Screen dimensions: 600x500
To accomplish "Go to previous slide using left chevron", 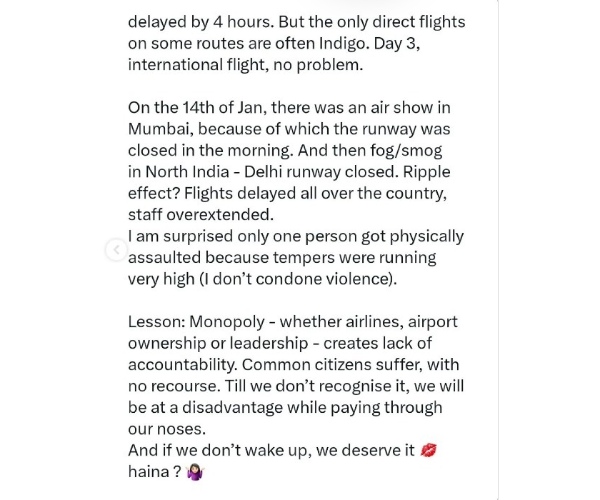I will pos(116,250).
